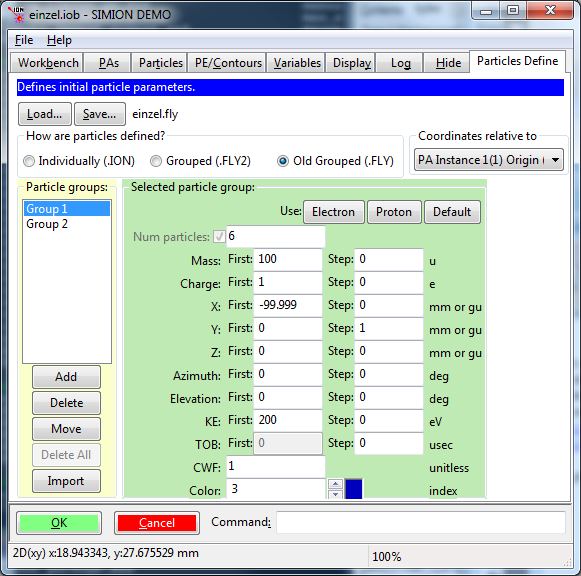Screen dimensions: 581x576
Task: Click the X First field showing -99.999
Action: 288,305
